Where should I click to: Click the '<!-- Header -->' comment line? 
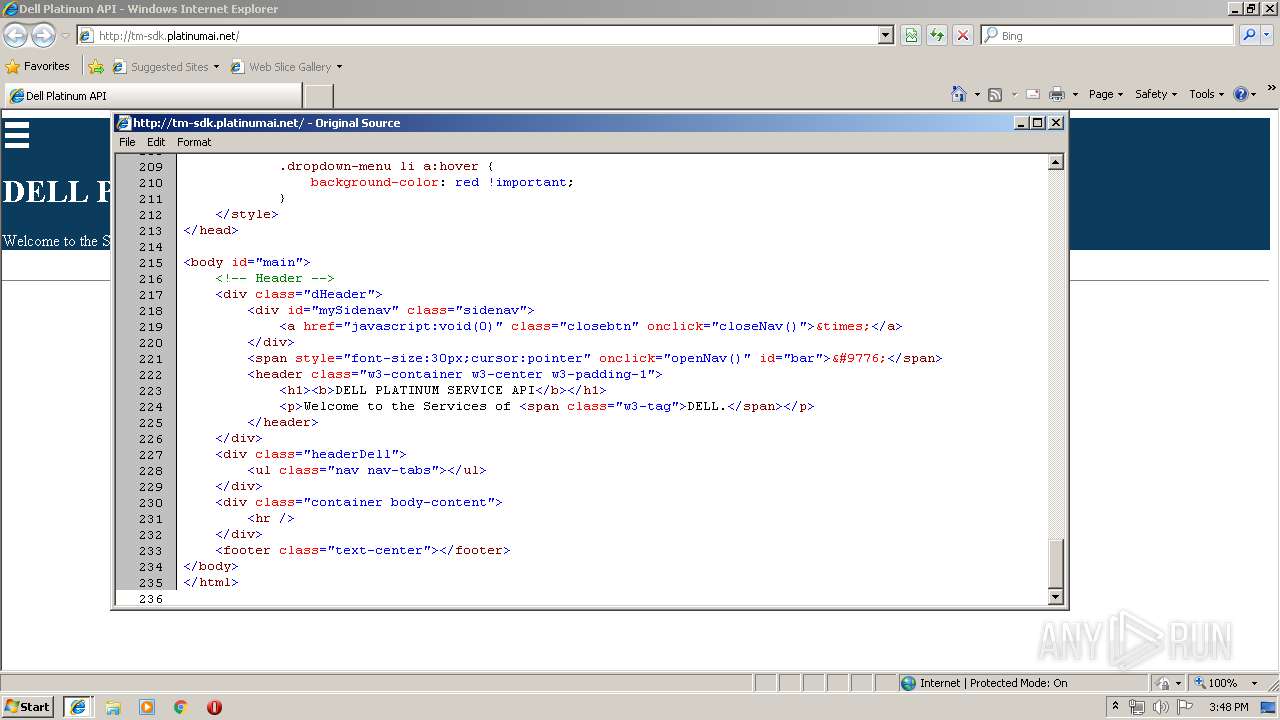point(275,278)
